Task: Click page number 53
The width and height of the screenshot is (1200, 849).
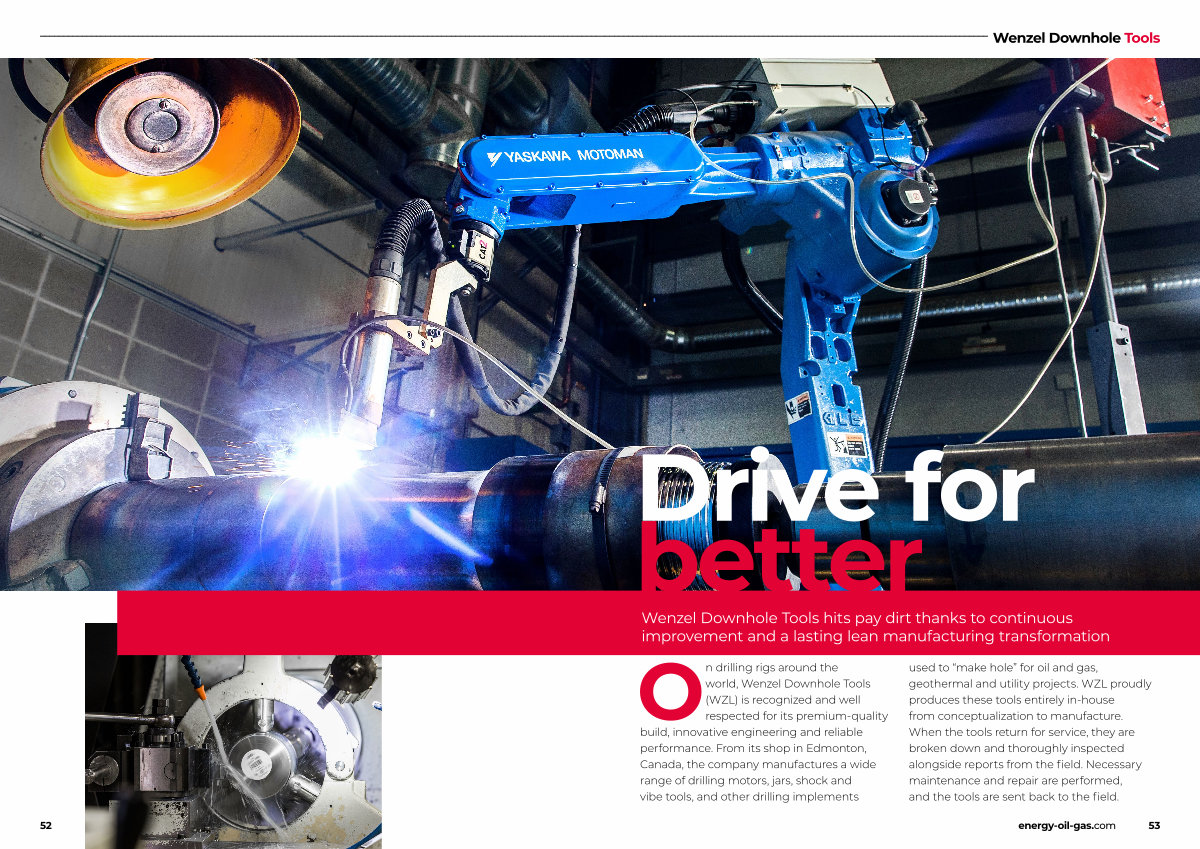Action: coord(1154,825)
